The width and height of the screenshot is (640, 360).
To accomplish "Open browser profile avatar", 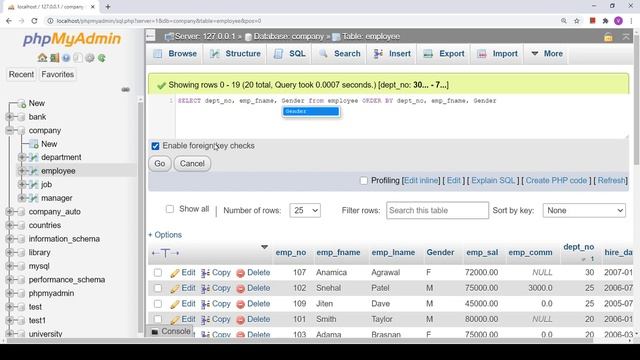I will click(618, 21).
